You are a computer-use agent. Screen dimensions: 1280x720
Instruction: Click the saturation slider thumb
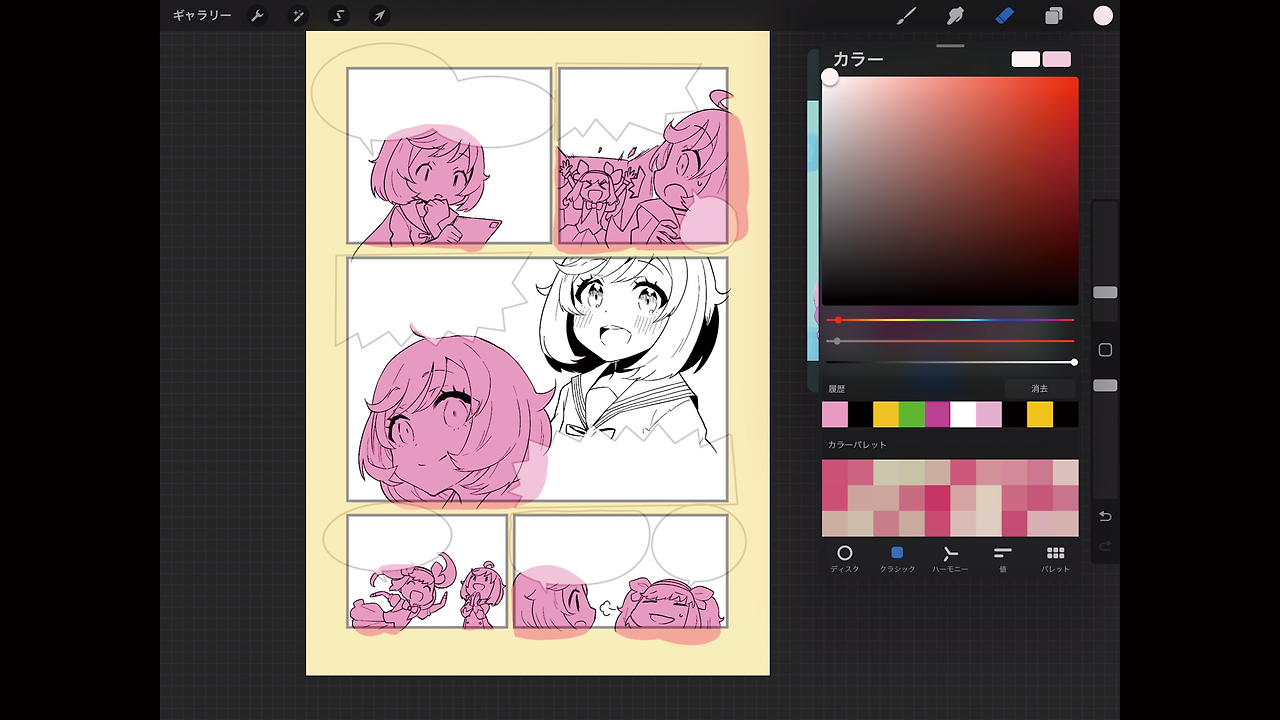point(836,341)
